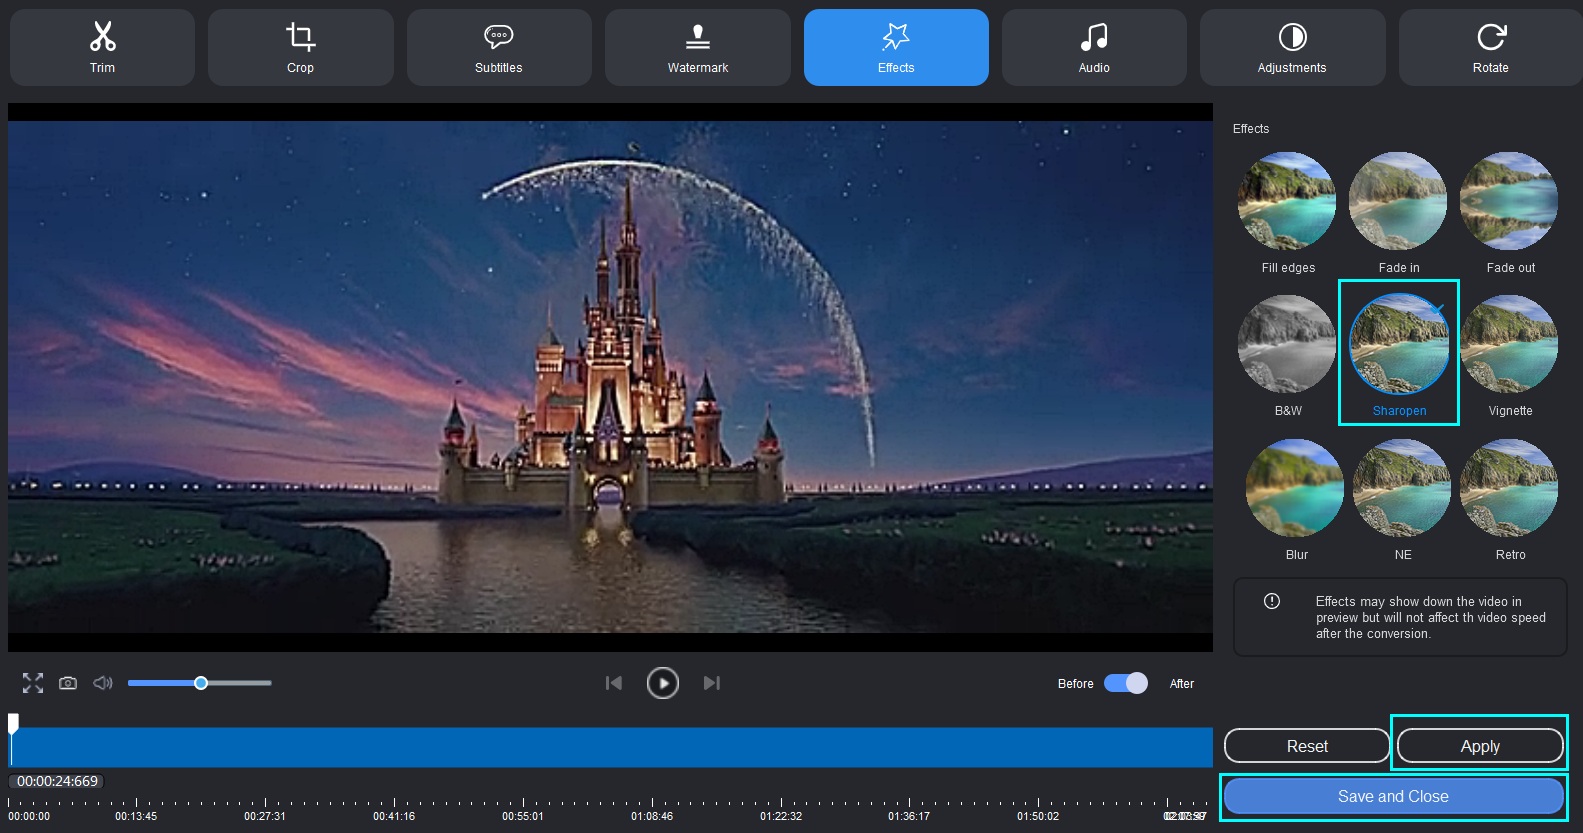Play the video preview
Viewport: 1583px width, 833px height.
point(663,683)
